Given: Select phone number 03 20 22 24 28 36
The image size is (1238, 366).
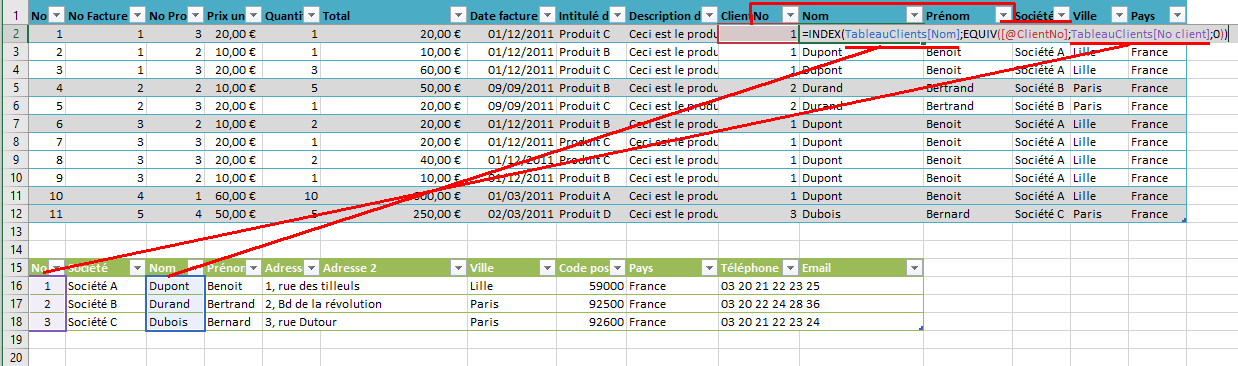Looking at the screenshot, I should pos(759,304).
